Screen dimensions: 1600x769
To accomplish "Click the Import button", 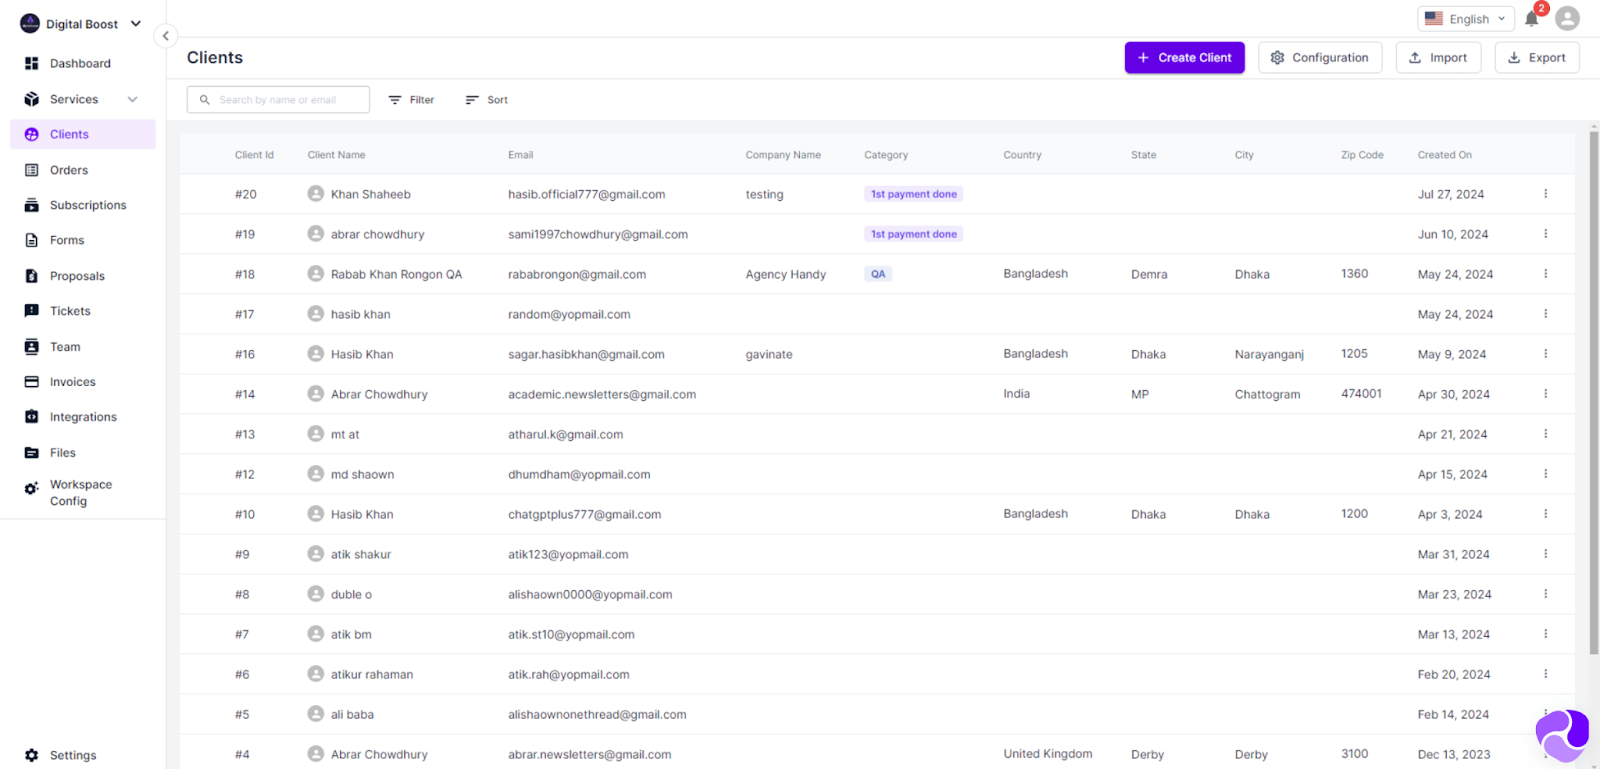I will click(1438, 58).
